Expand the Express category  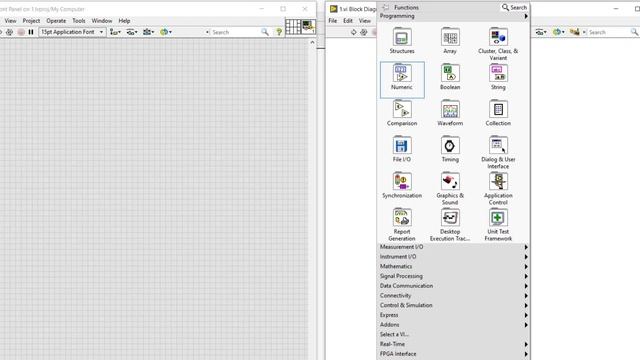tap(453, 315)
